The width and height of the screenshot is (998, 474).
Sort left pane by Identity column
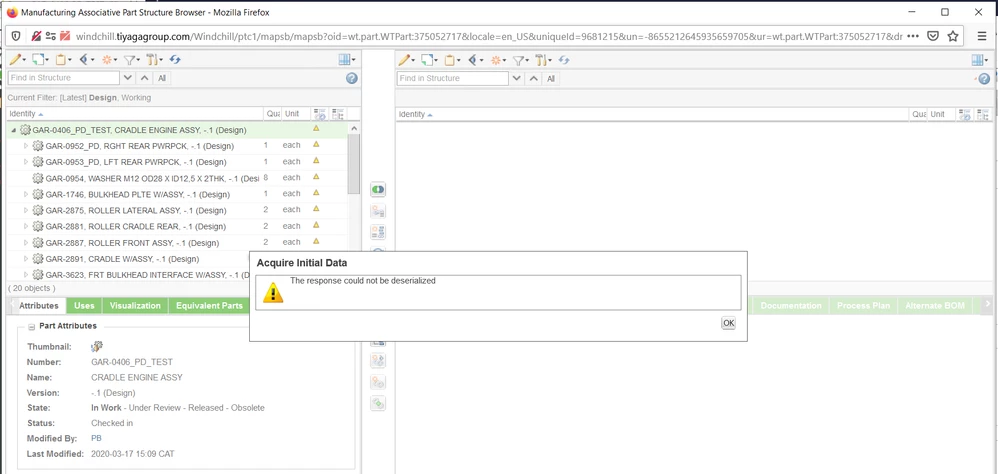click(x=135, y=114)
